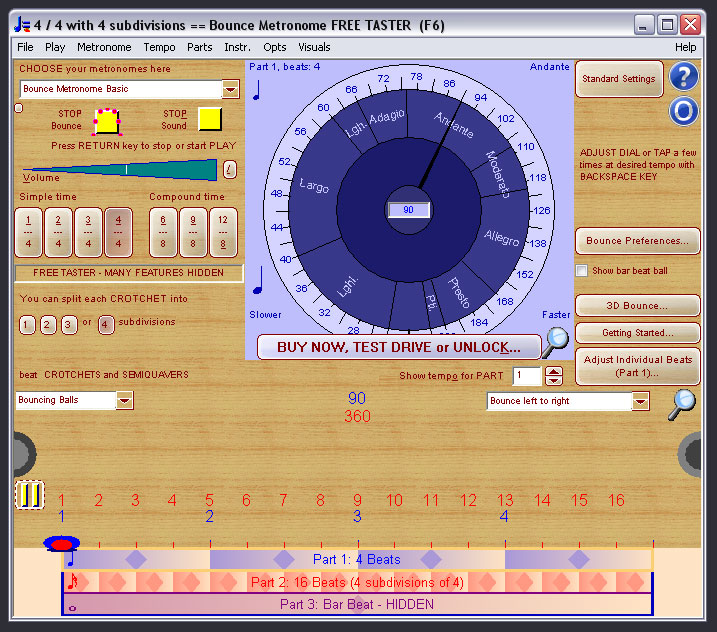This screenshot has height=632, width=717.
Task: Click the blue circle icon below help
Action: point(684,111)
